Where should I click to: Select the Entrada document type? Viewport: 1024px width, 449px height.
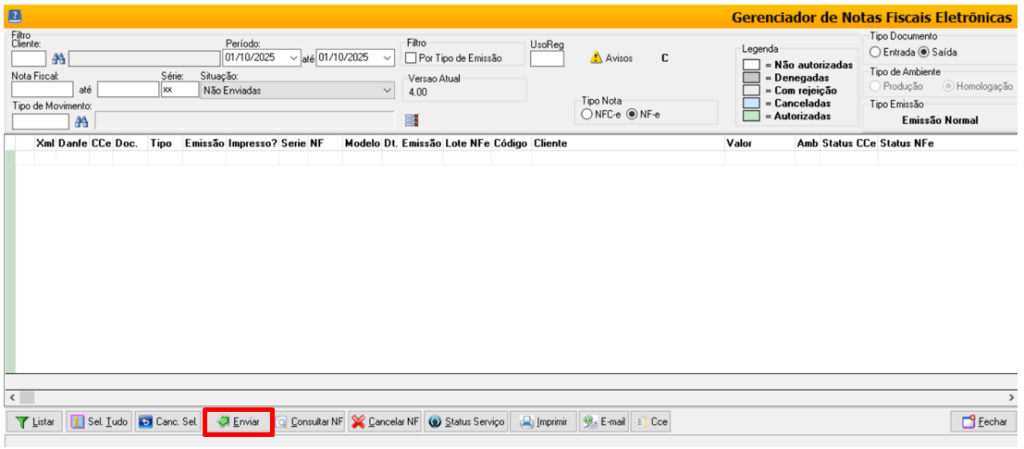tap(875, 52)
